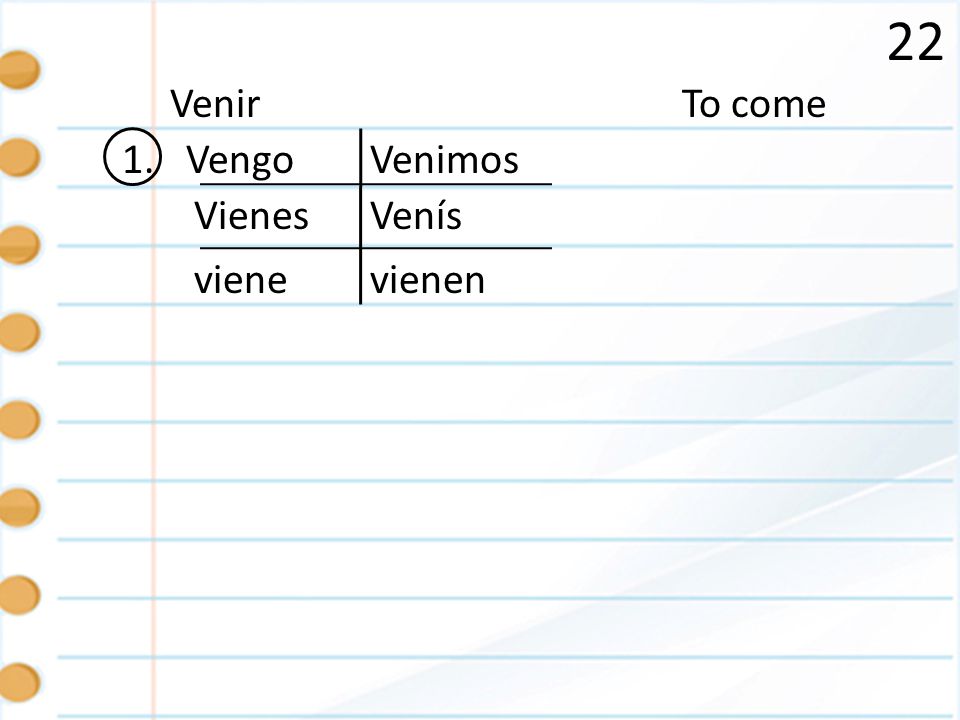
Task: Click the circled number 1 marker
Action: (133, 157)
